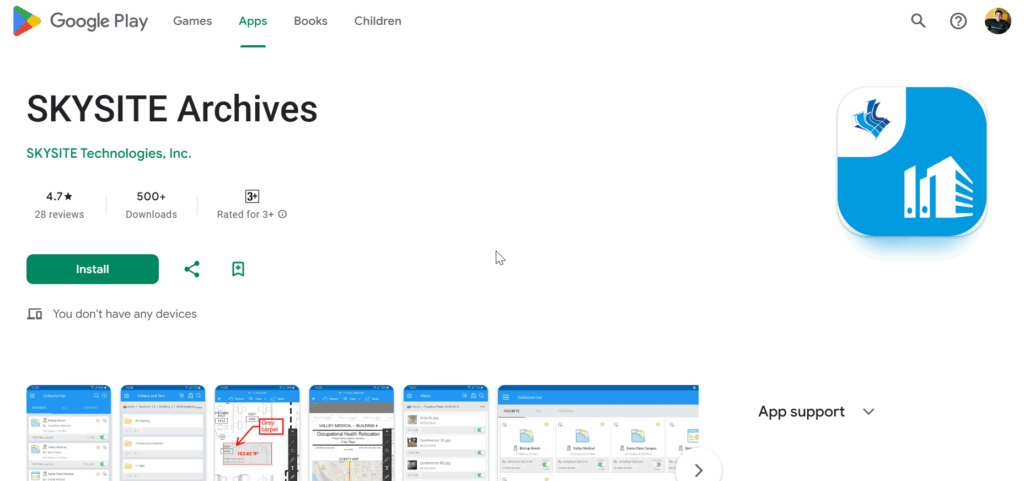Add to wishlist with bookmark icon
Screen dimensions: 1024x481
click(238, 269)
